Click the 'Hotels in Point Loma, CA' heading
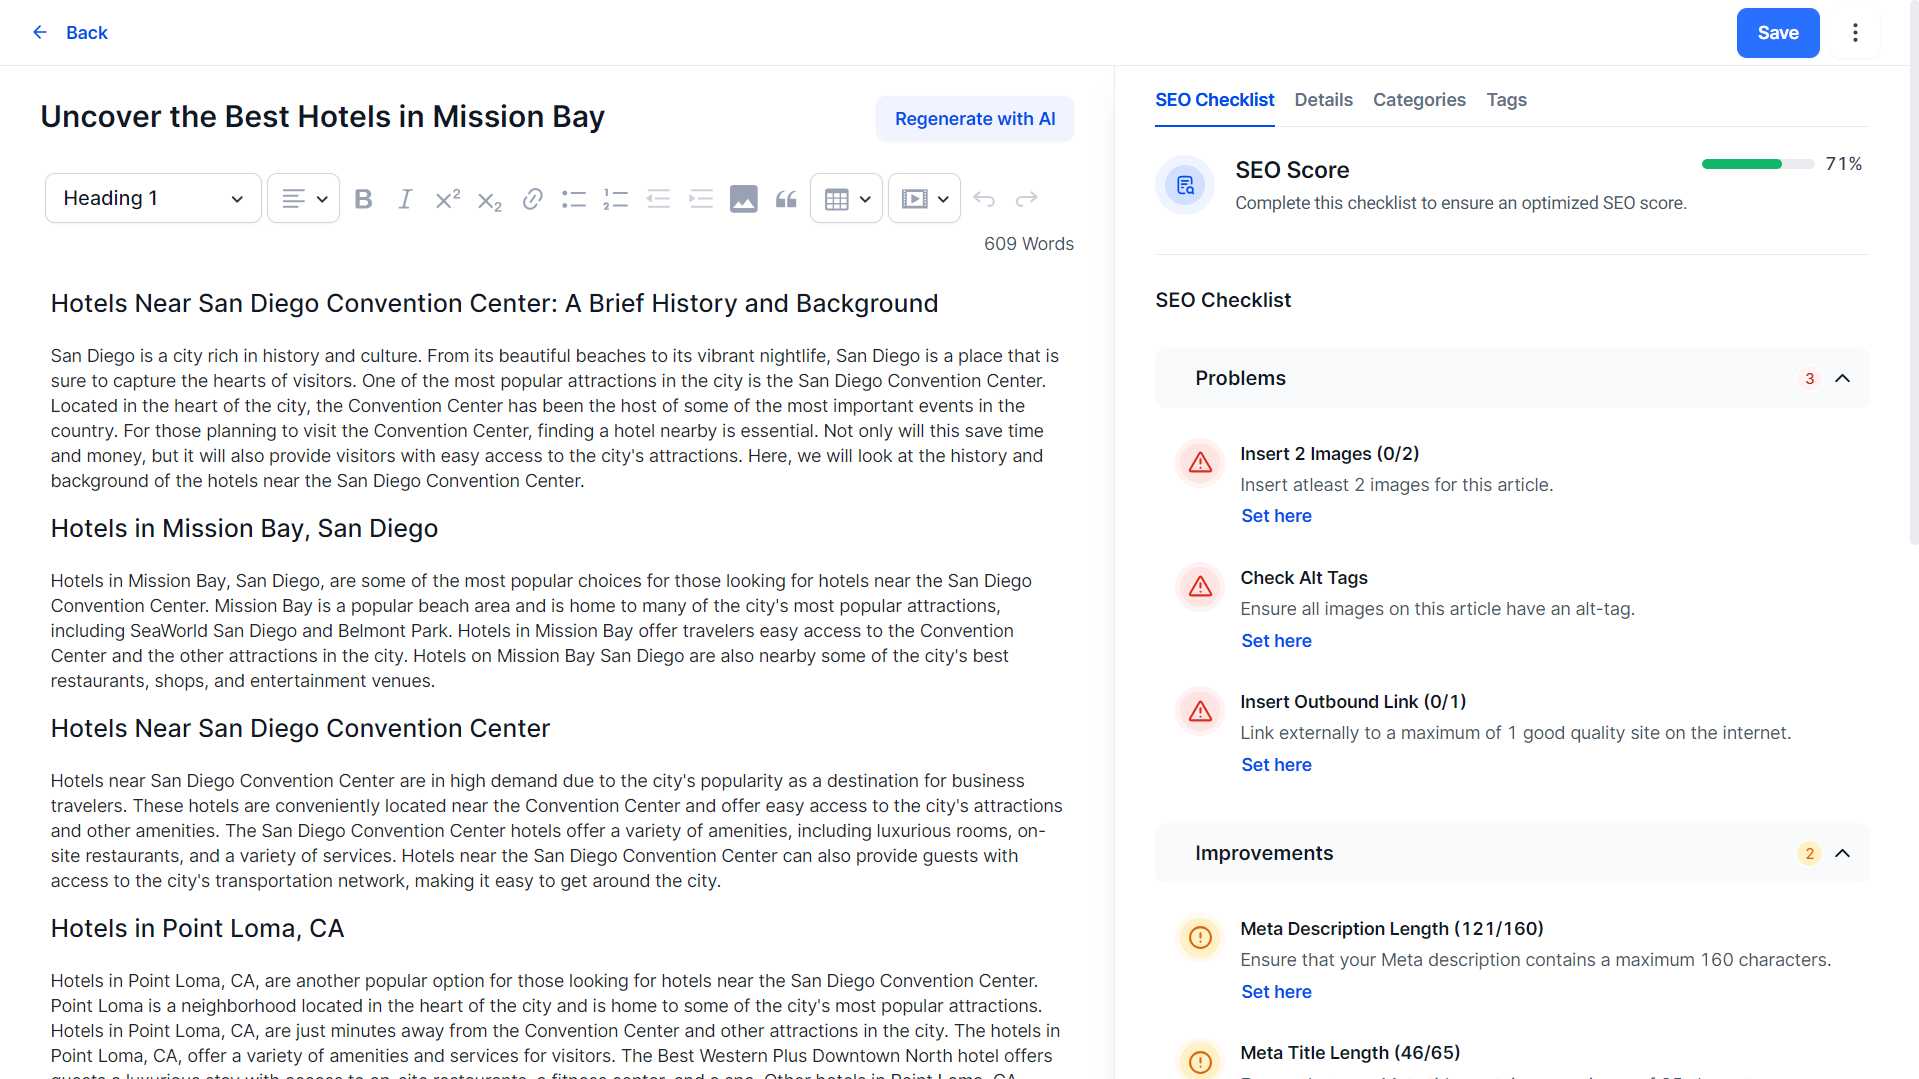1919x1079 pixels. pyautogui.click(x=197, y=928)
